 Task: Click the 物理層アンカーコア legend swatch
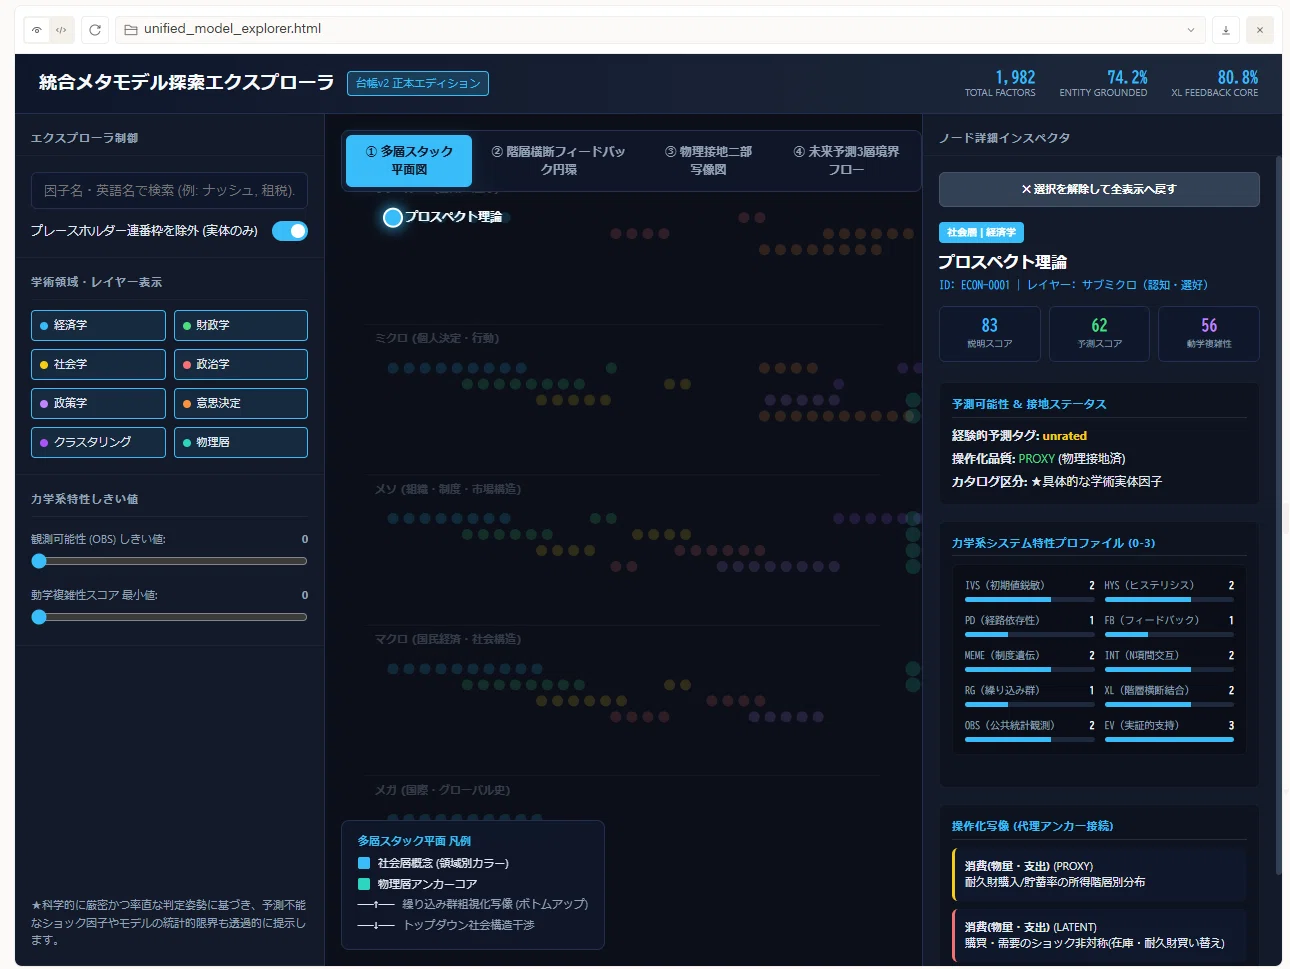(364, 884)
